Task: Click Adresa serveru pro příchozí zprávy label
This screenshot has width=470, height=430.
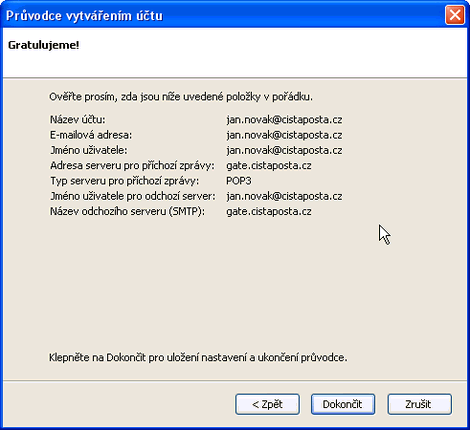Action: [x=132, y=166]
